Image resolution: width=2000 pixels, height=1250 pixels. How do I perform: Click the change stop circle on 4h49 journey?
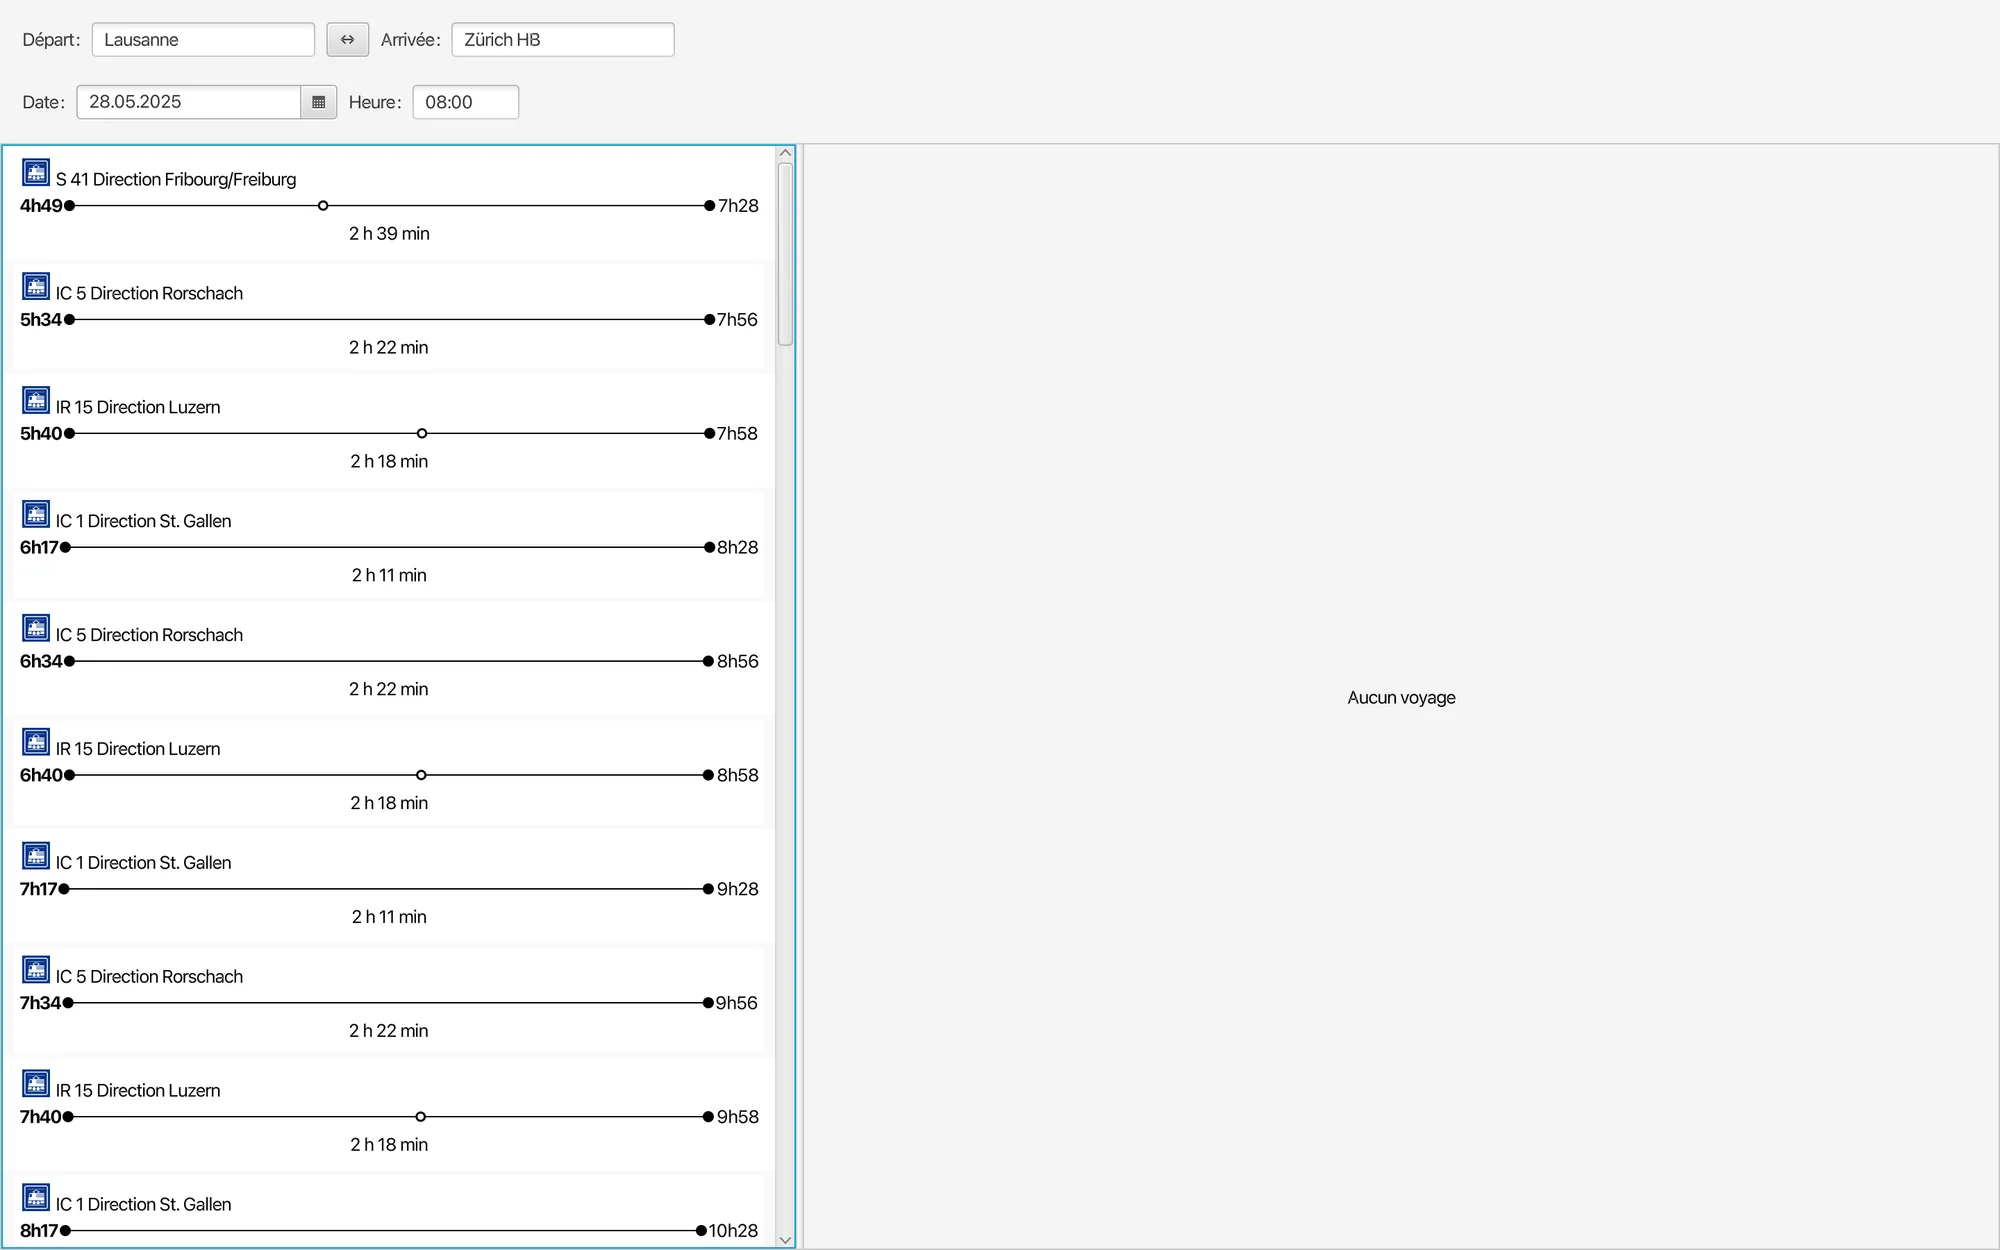click(323, 206)
